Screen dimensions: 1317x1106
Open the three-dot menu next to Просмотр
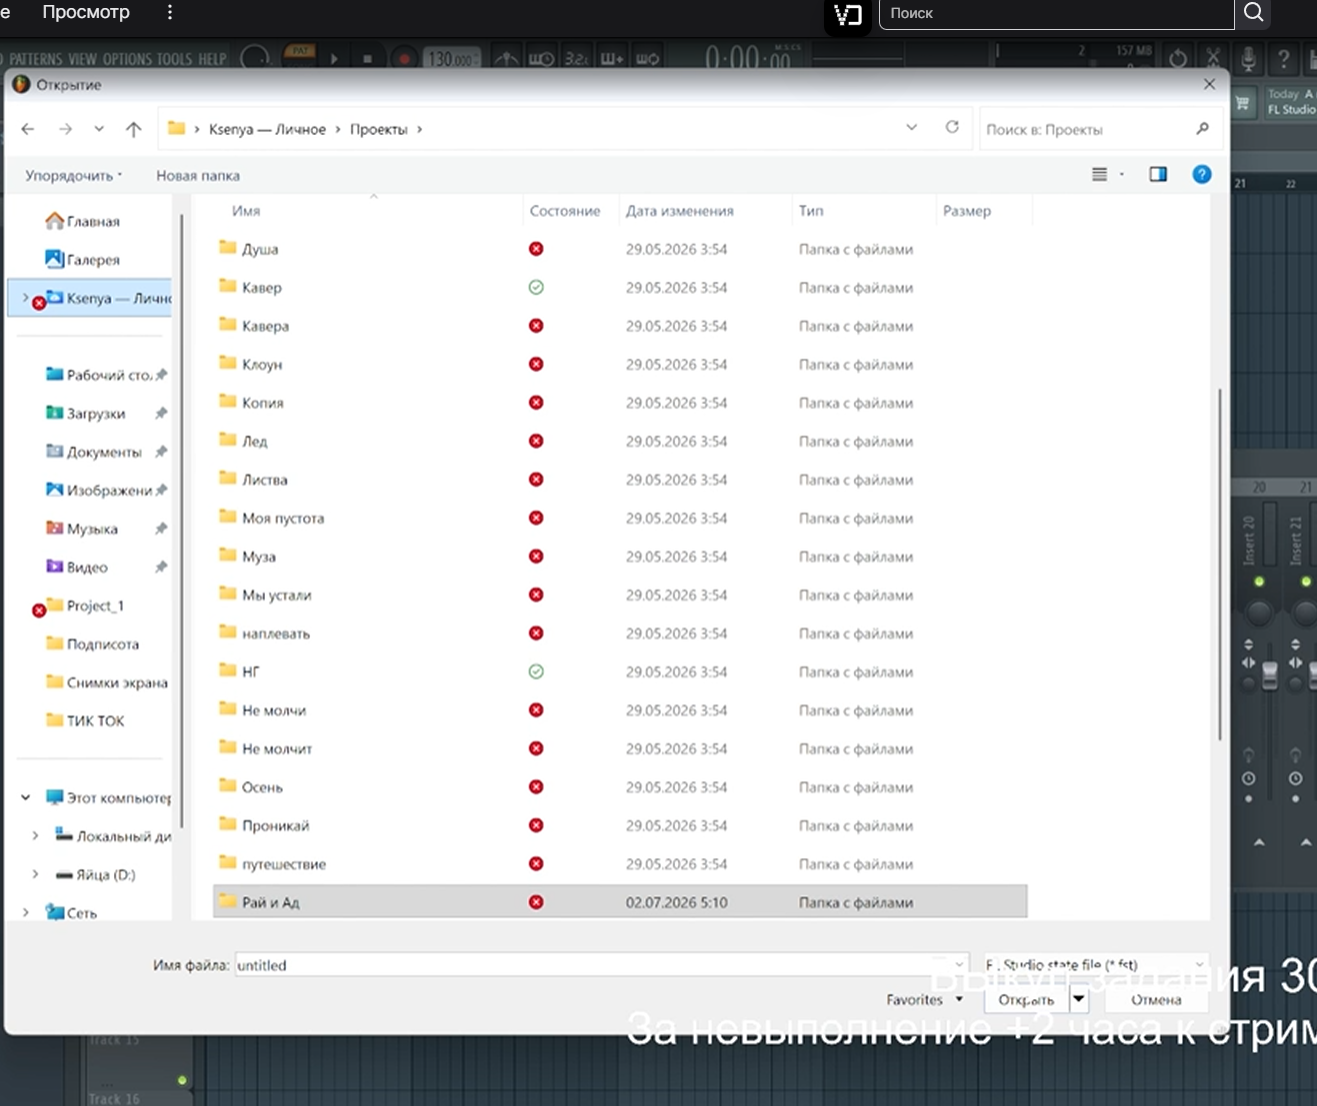[x=169, y=12]
